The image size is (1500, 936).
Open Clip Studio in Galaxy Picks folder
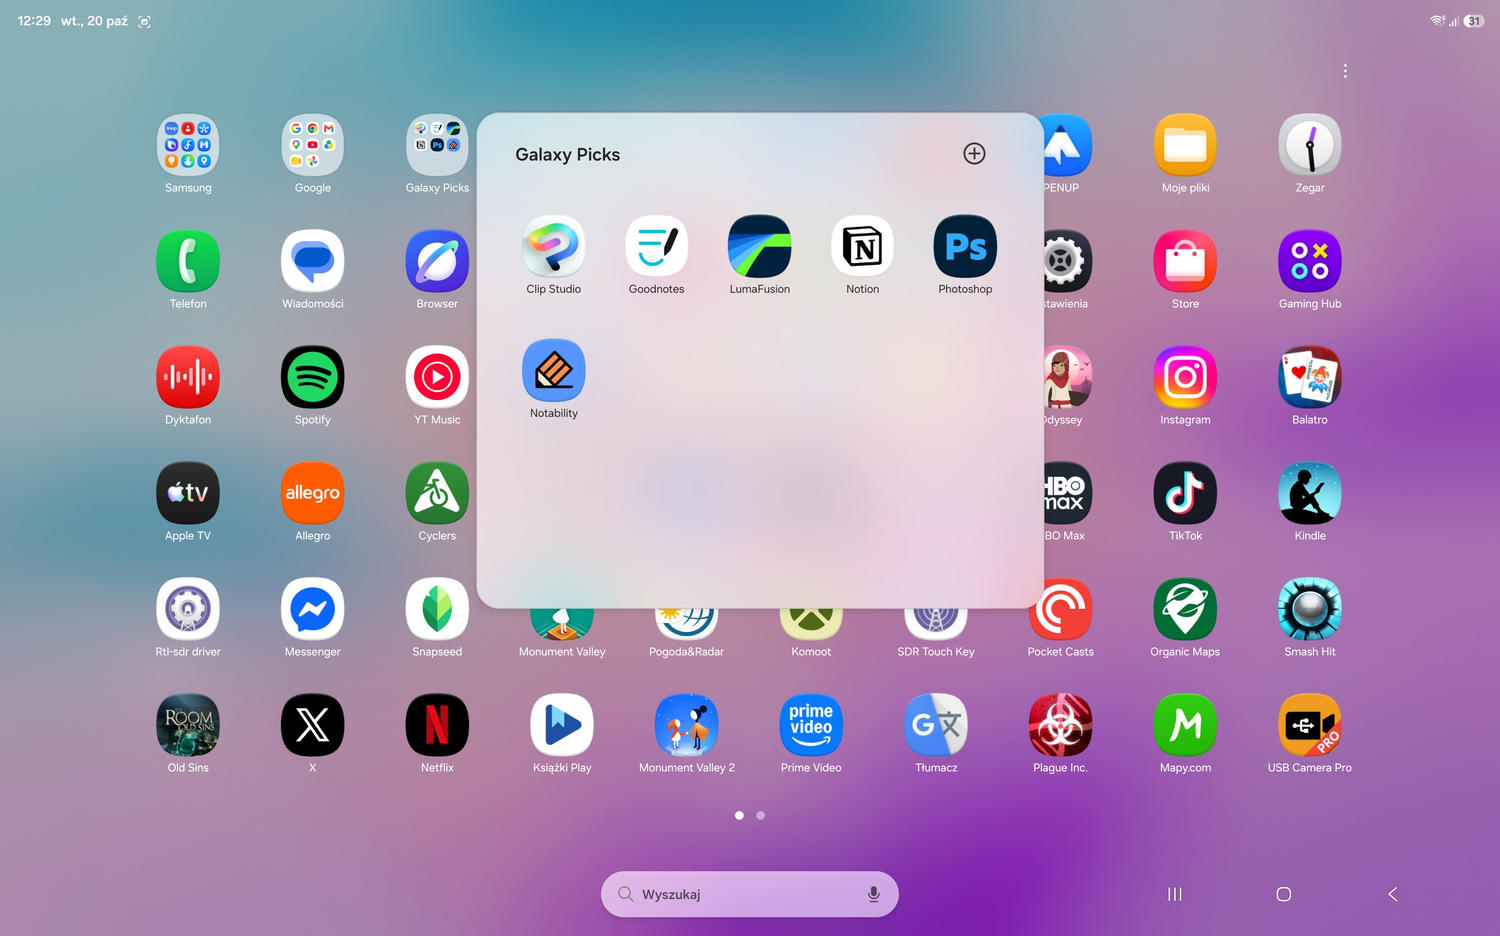point(553,246)
